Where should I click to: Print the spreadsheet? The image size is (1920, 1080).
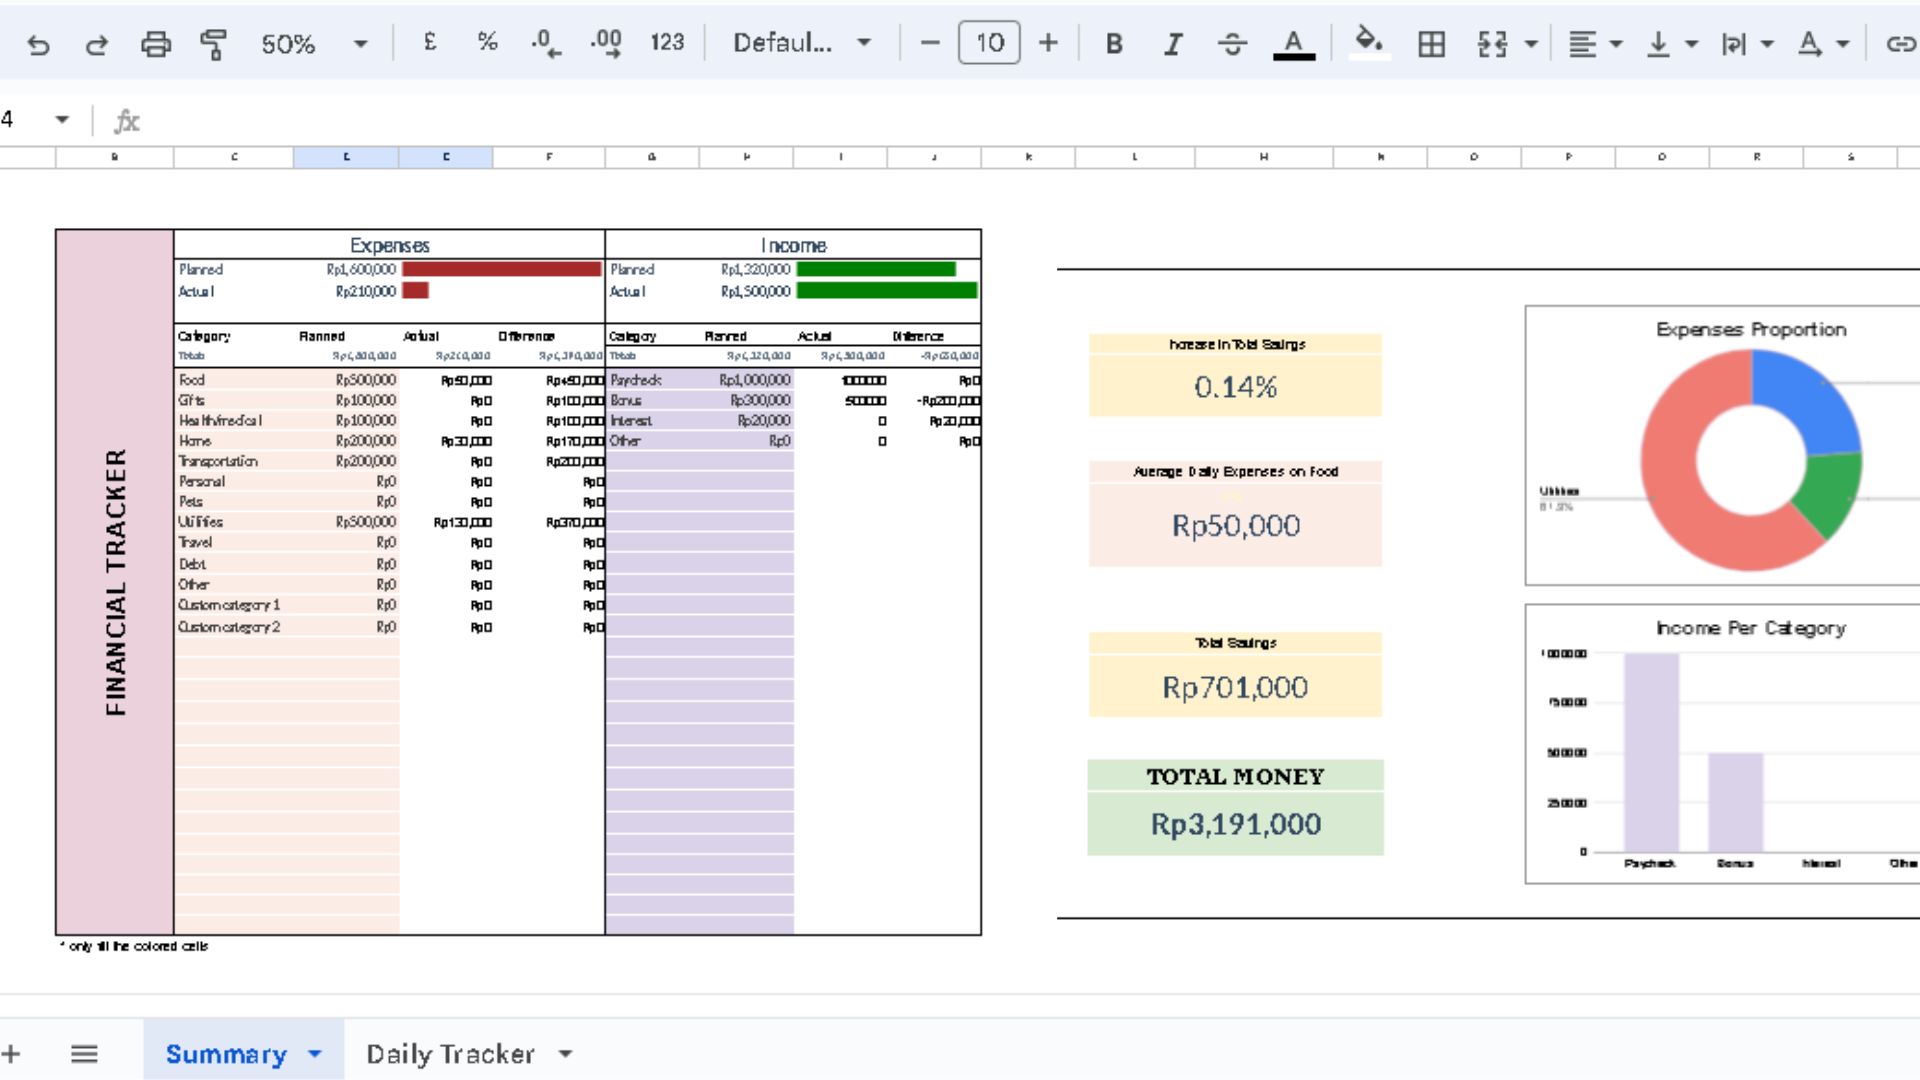(x=155, y=44)
